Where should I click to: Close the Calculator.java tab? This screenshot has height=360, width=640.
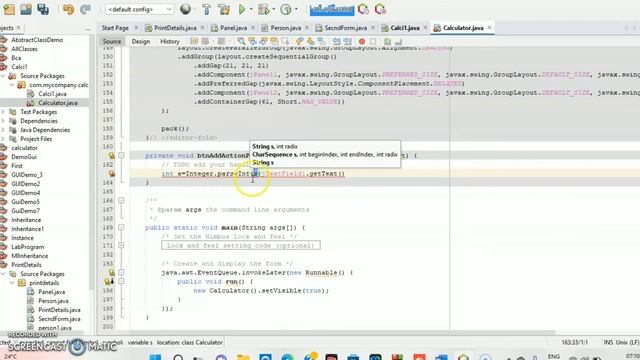[489, 28]
